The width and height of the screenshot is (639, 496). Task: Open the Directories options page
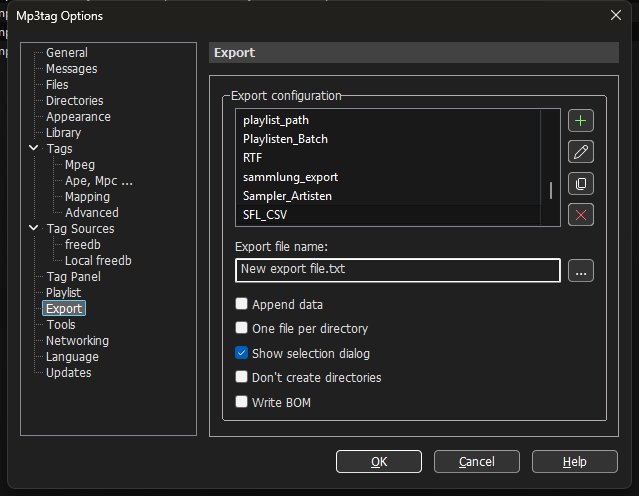(75, 101)
